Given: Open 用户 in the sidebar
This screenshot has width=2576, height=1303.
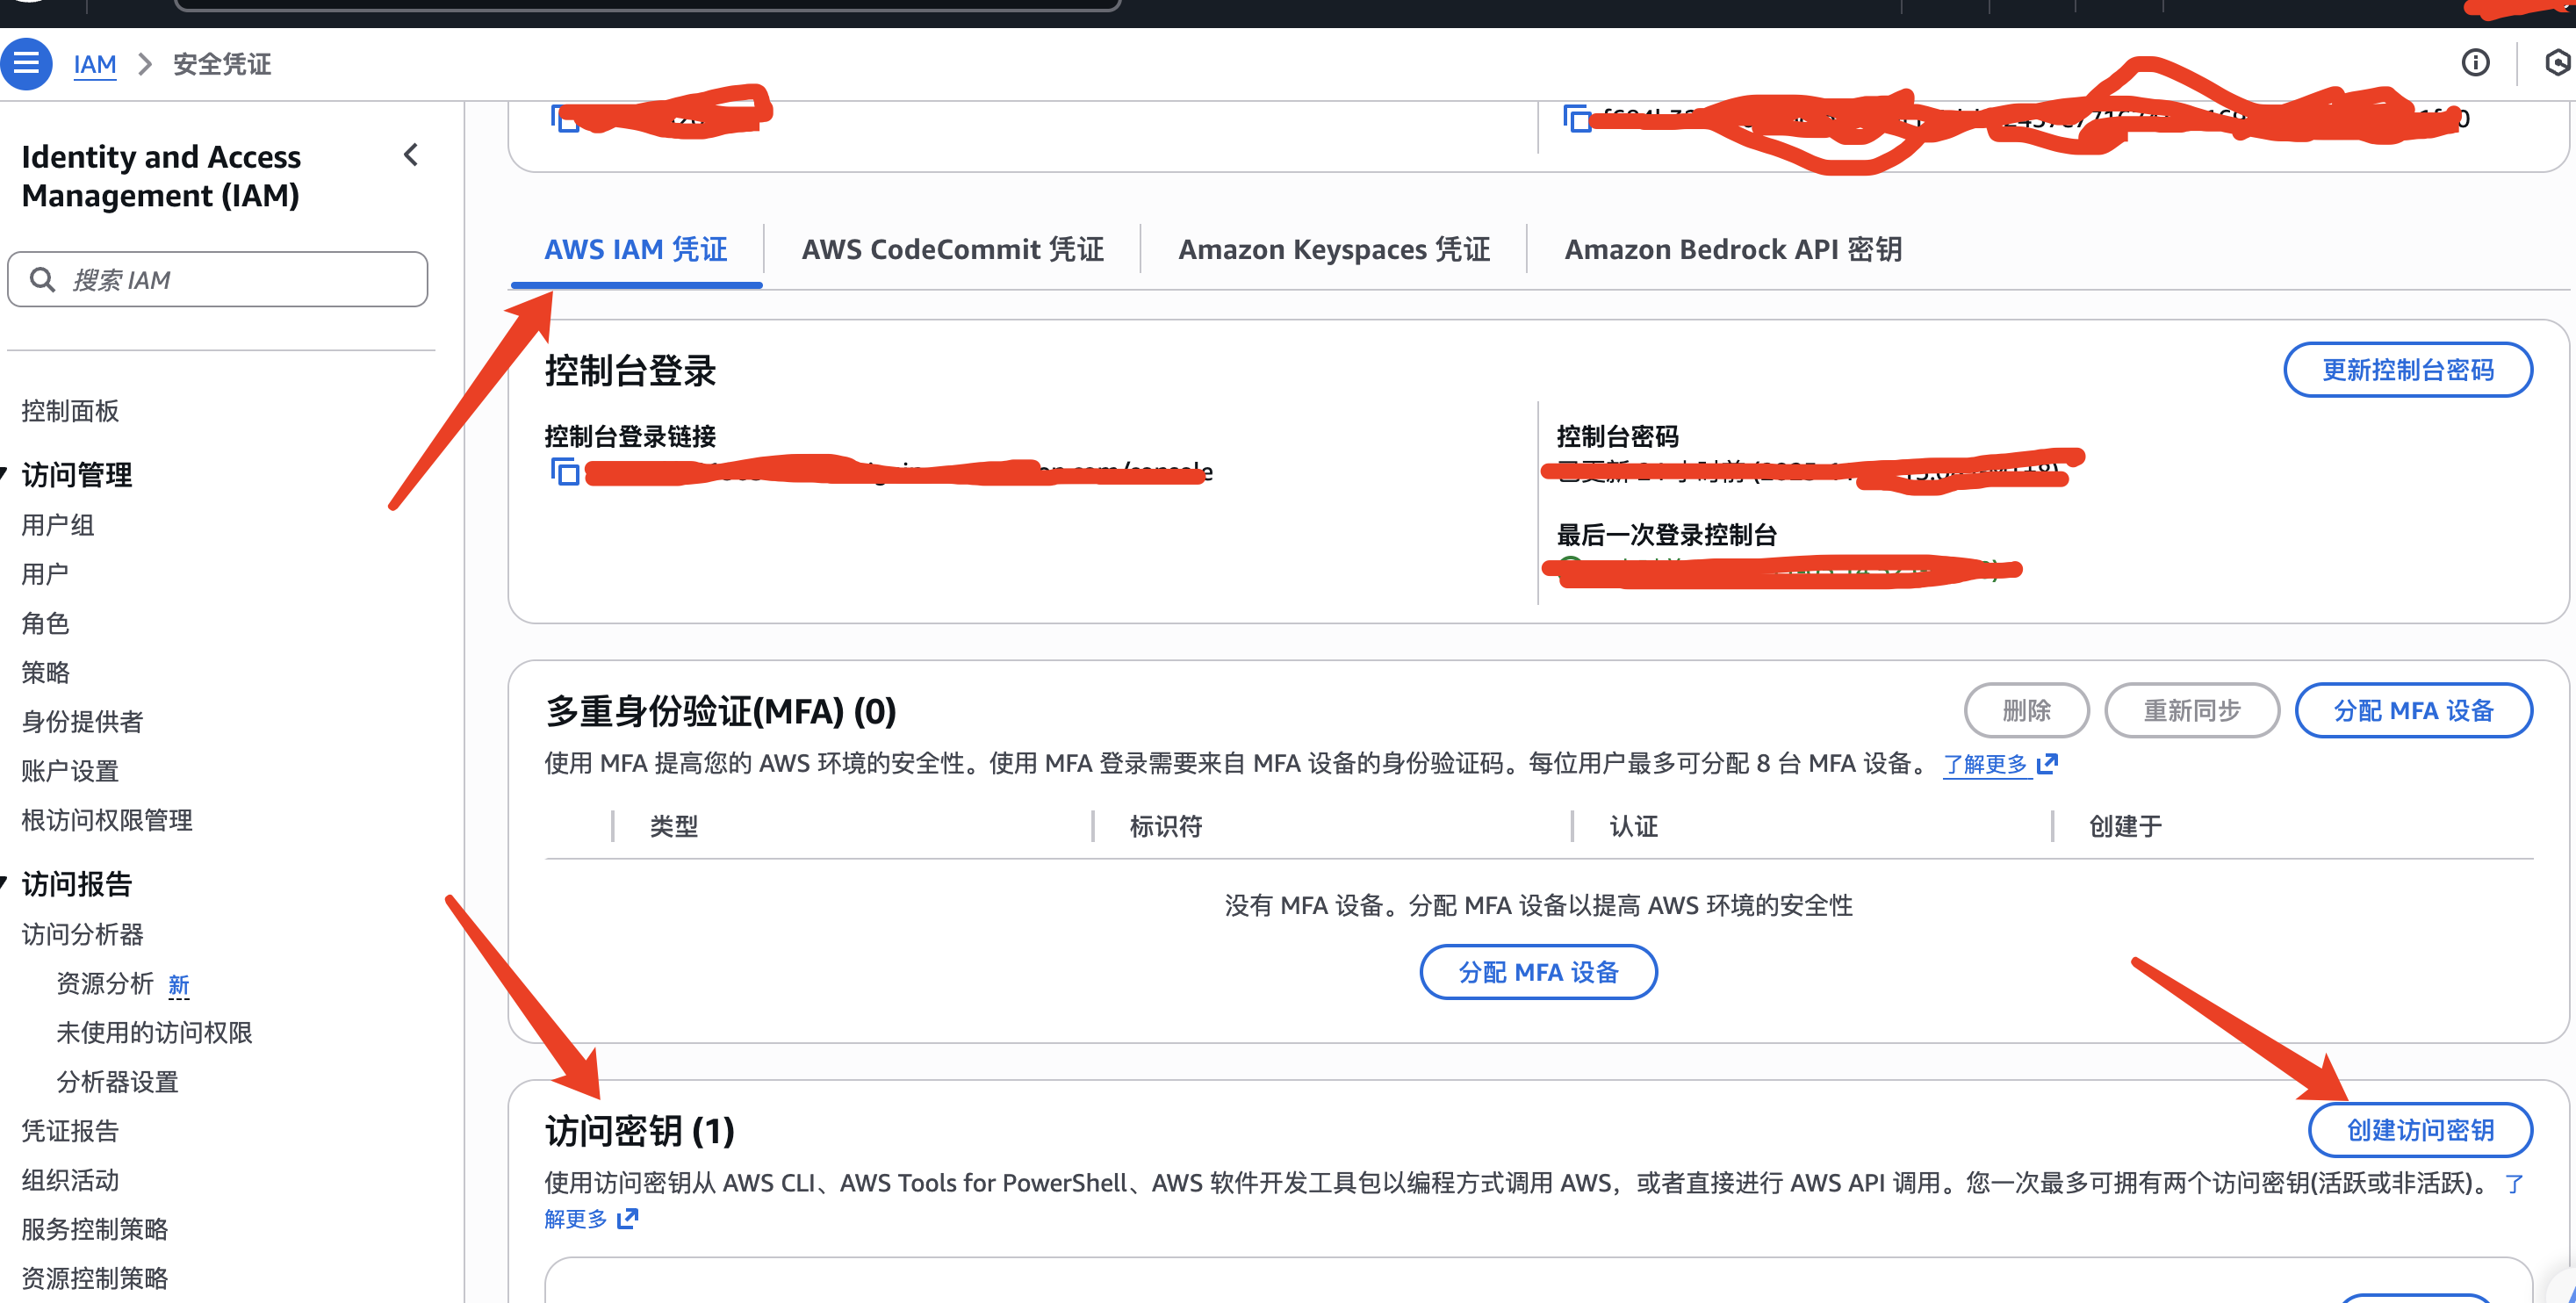Looking at the screenshot, I should tap(45, 574).
